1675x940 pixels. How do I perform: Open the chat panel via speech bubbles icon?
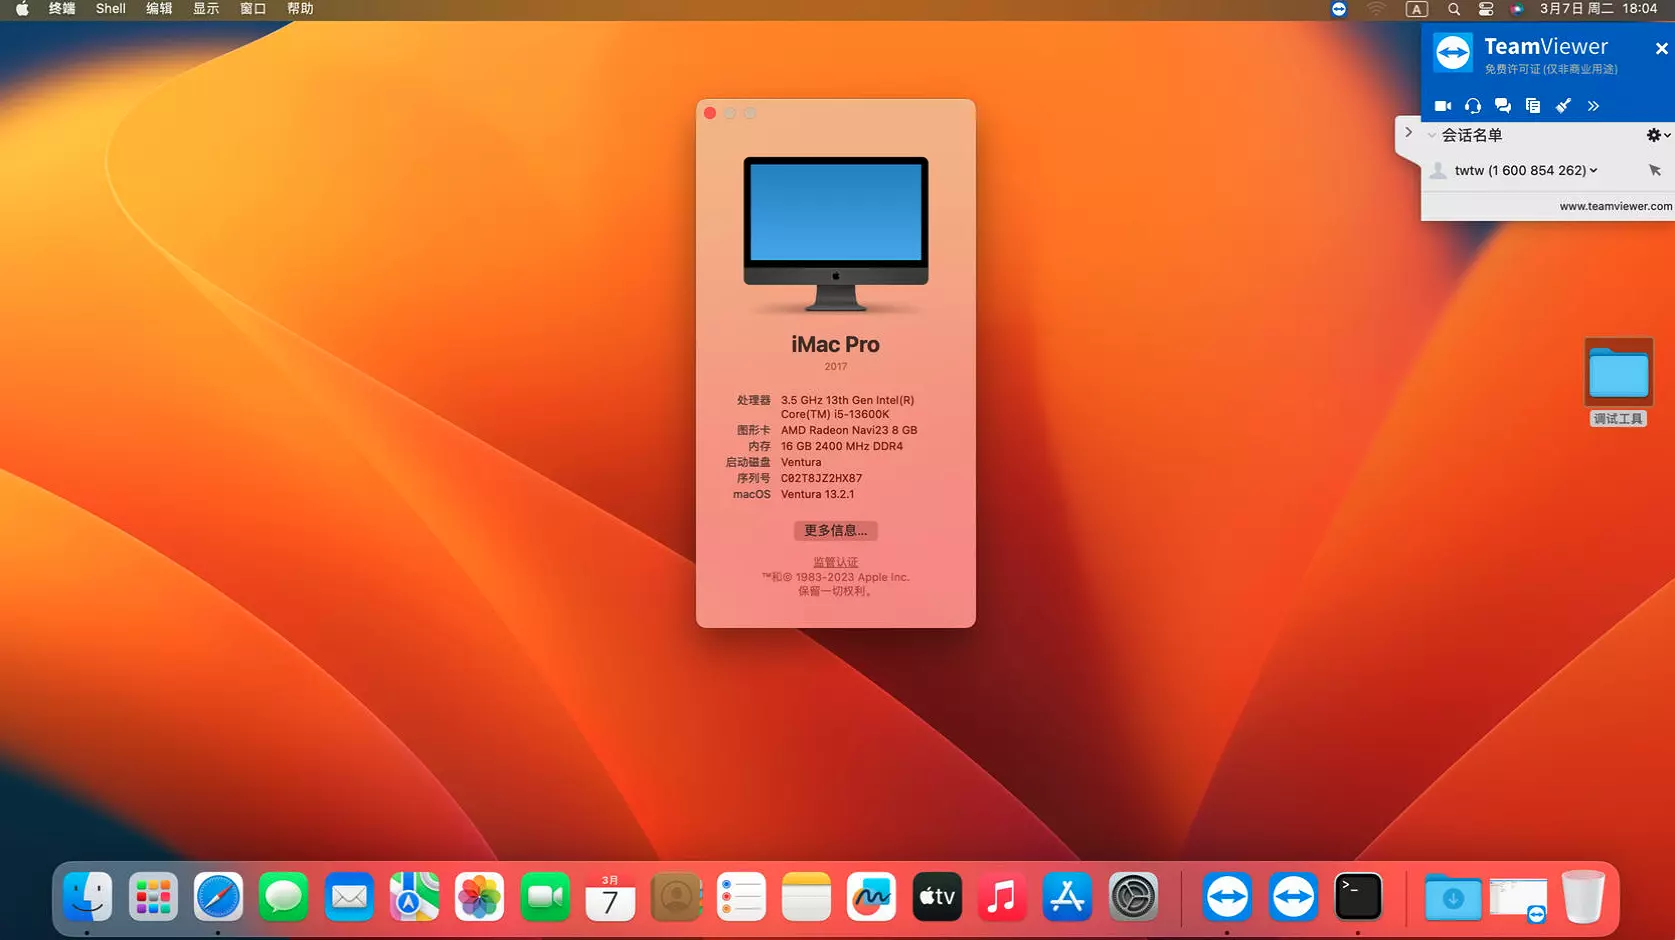pyautogui.click(x=1502, y=105)
